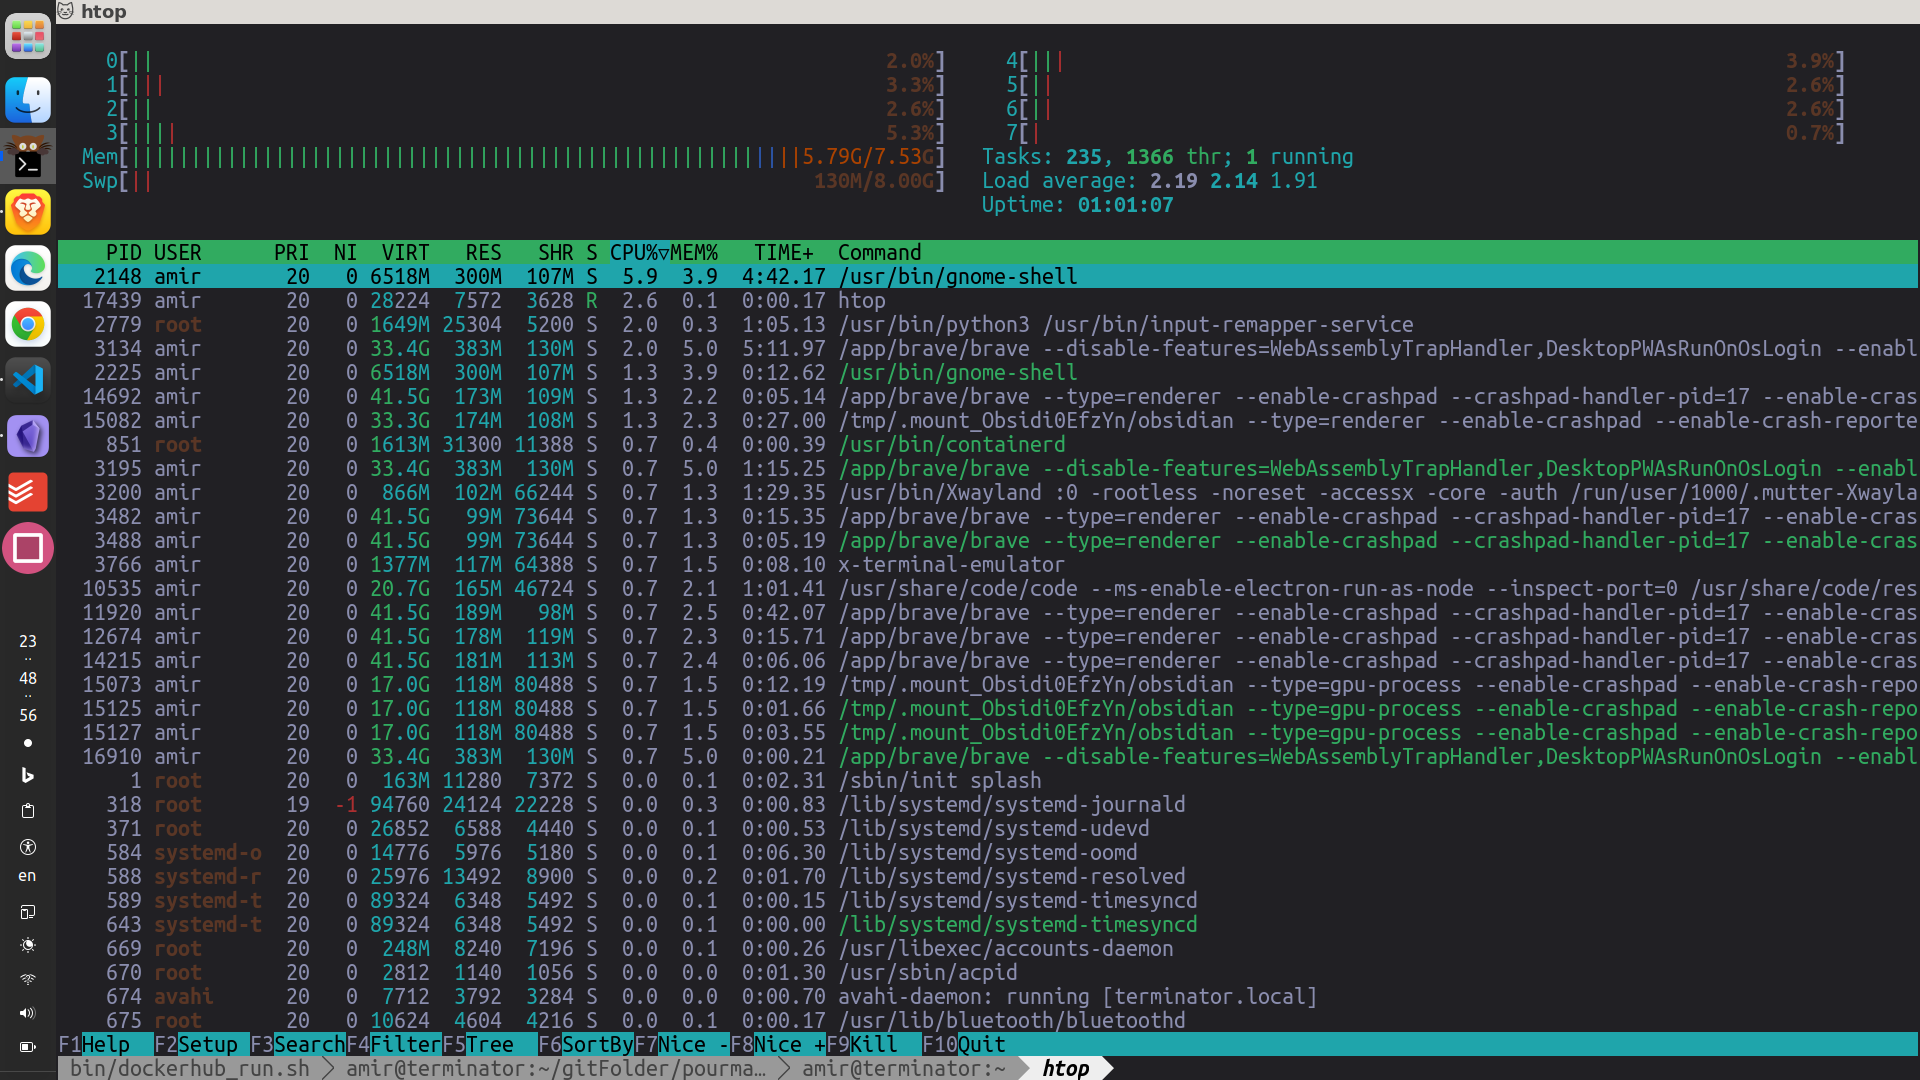Click the CPU 3 usage meter
Image resolution: width=1920 pixels, height=1080 pixels.
pyautogui.click(x=525, y=133)
